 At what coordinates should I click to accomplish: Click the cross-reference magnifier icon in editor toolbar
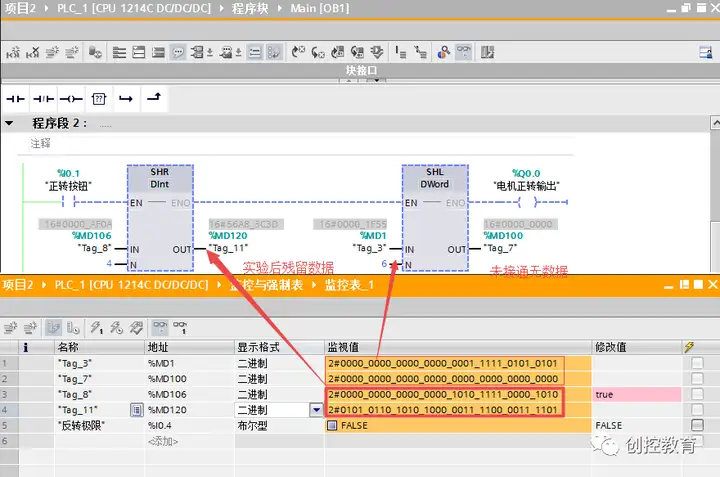click(444, 52)
